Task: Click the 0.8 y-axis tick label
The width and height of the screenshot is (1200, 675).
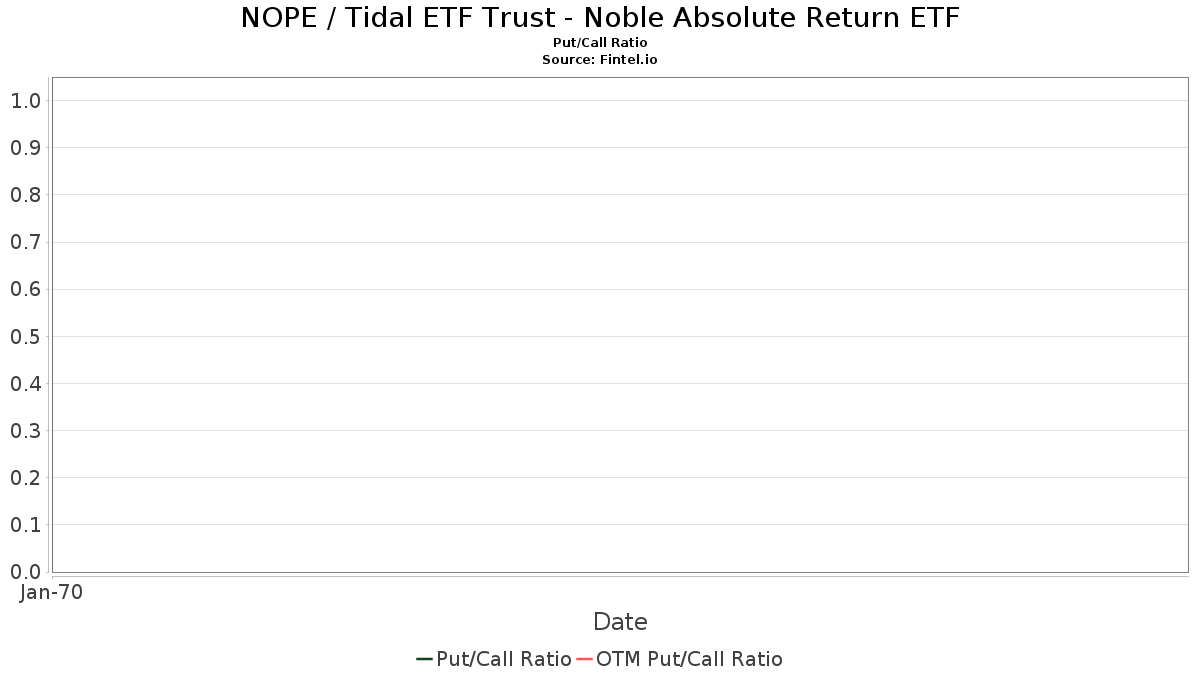Action: tap(25, 195)
